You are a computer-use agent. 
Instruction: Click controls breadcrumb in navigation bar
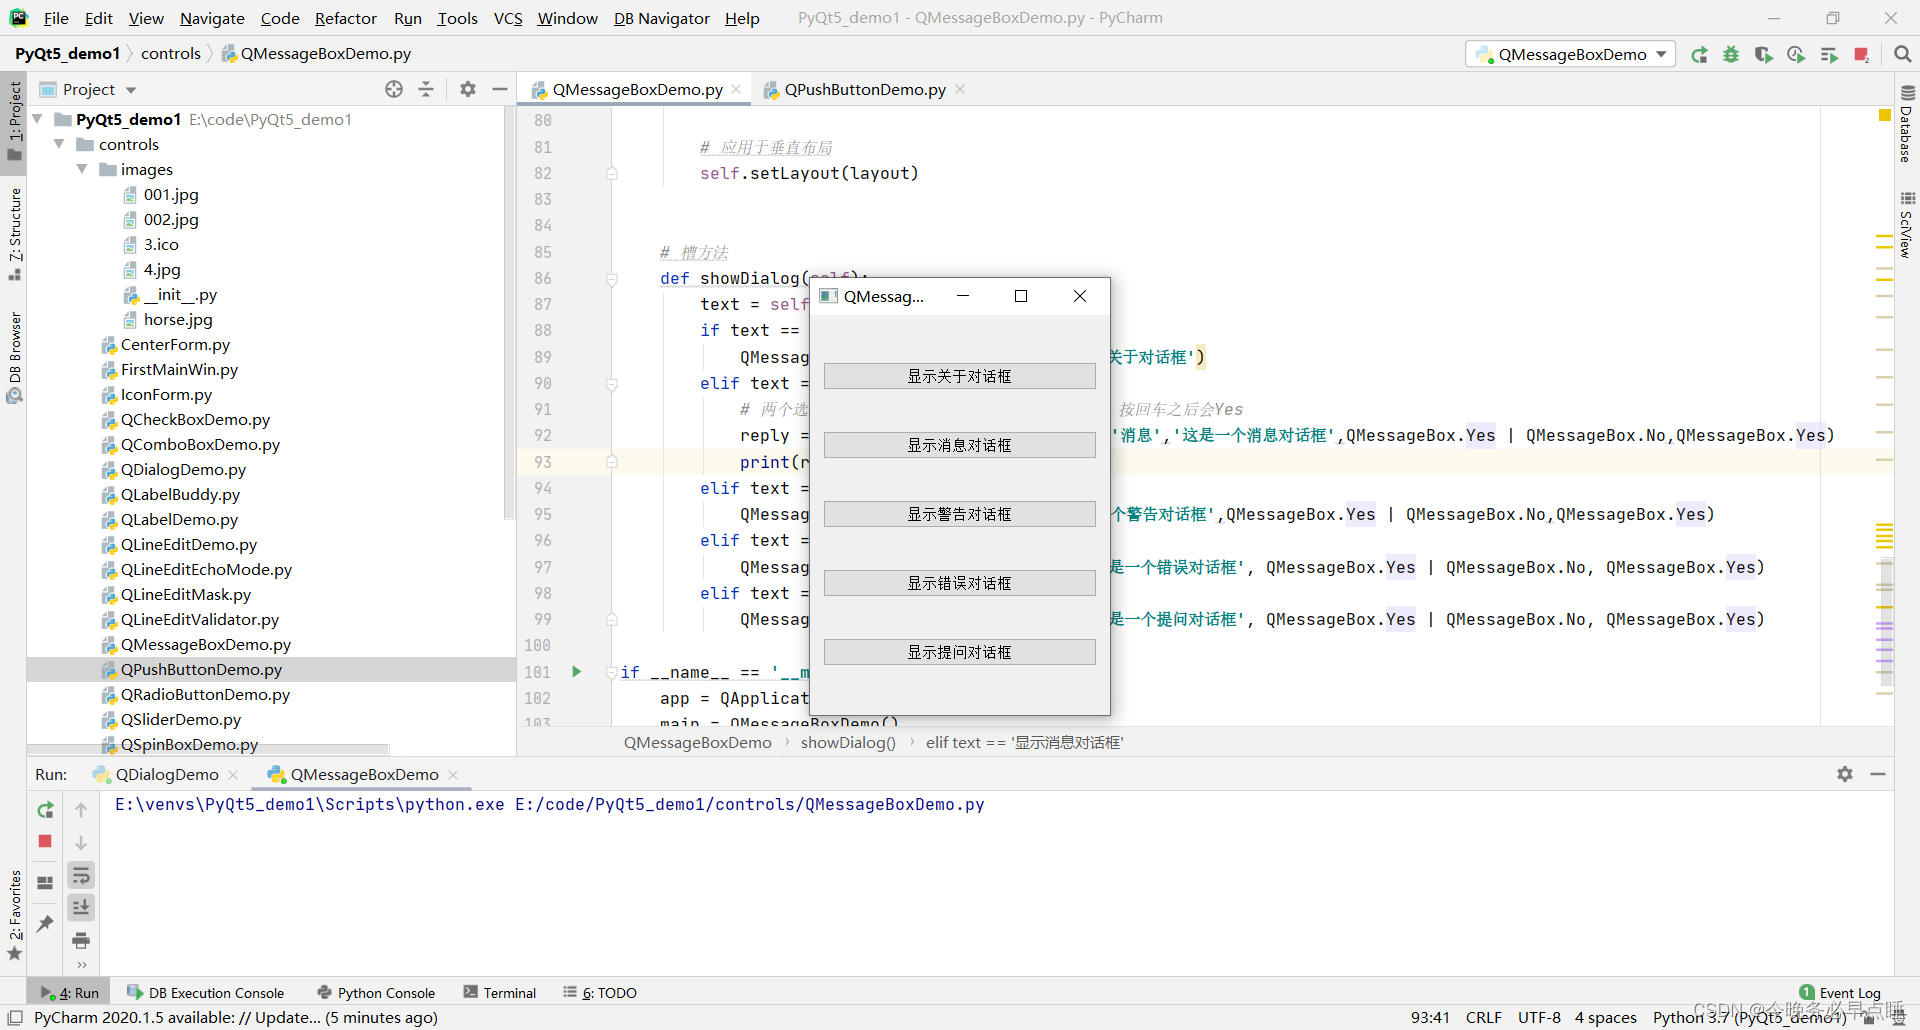click(170, 53)
